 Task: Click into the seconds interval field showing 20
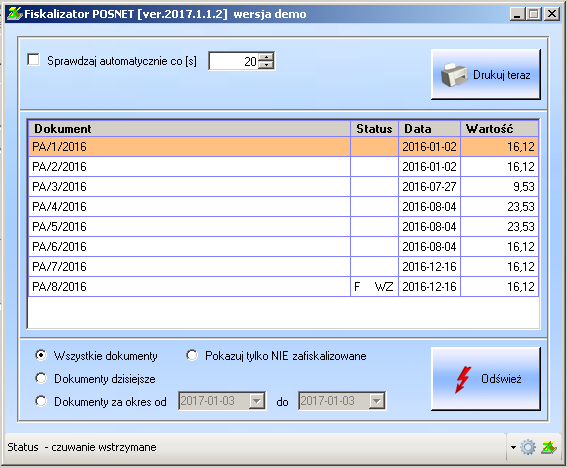tap(234, 61)
